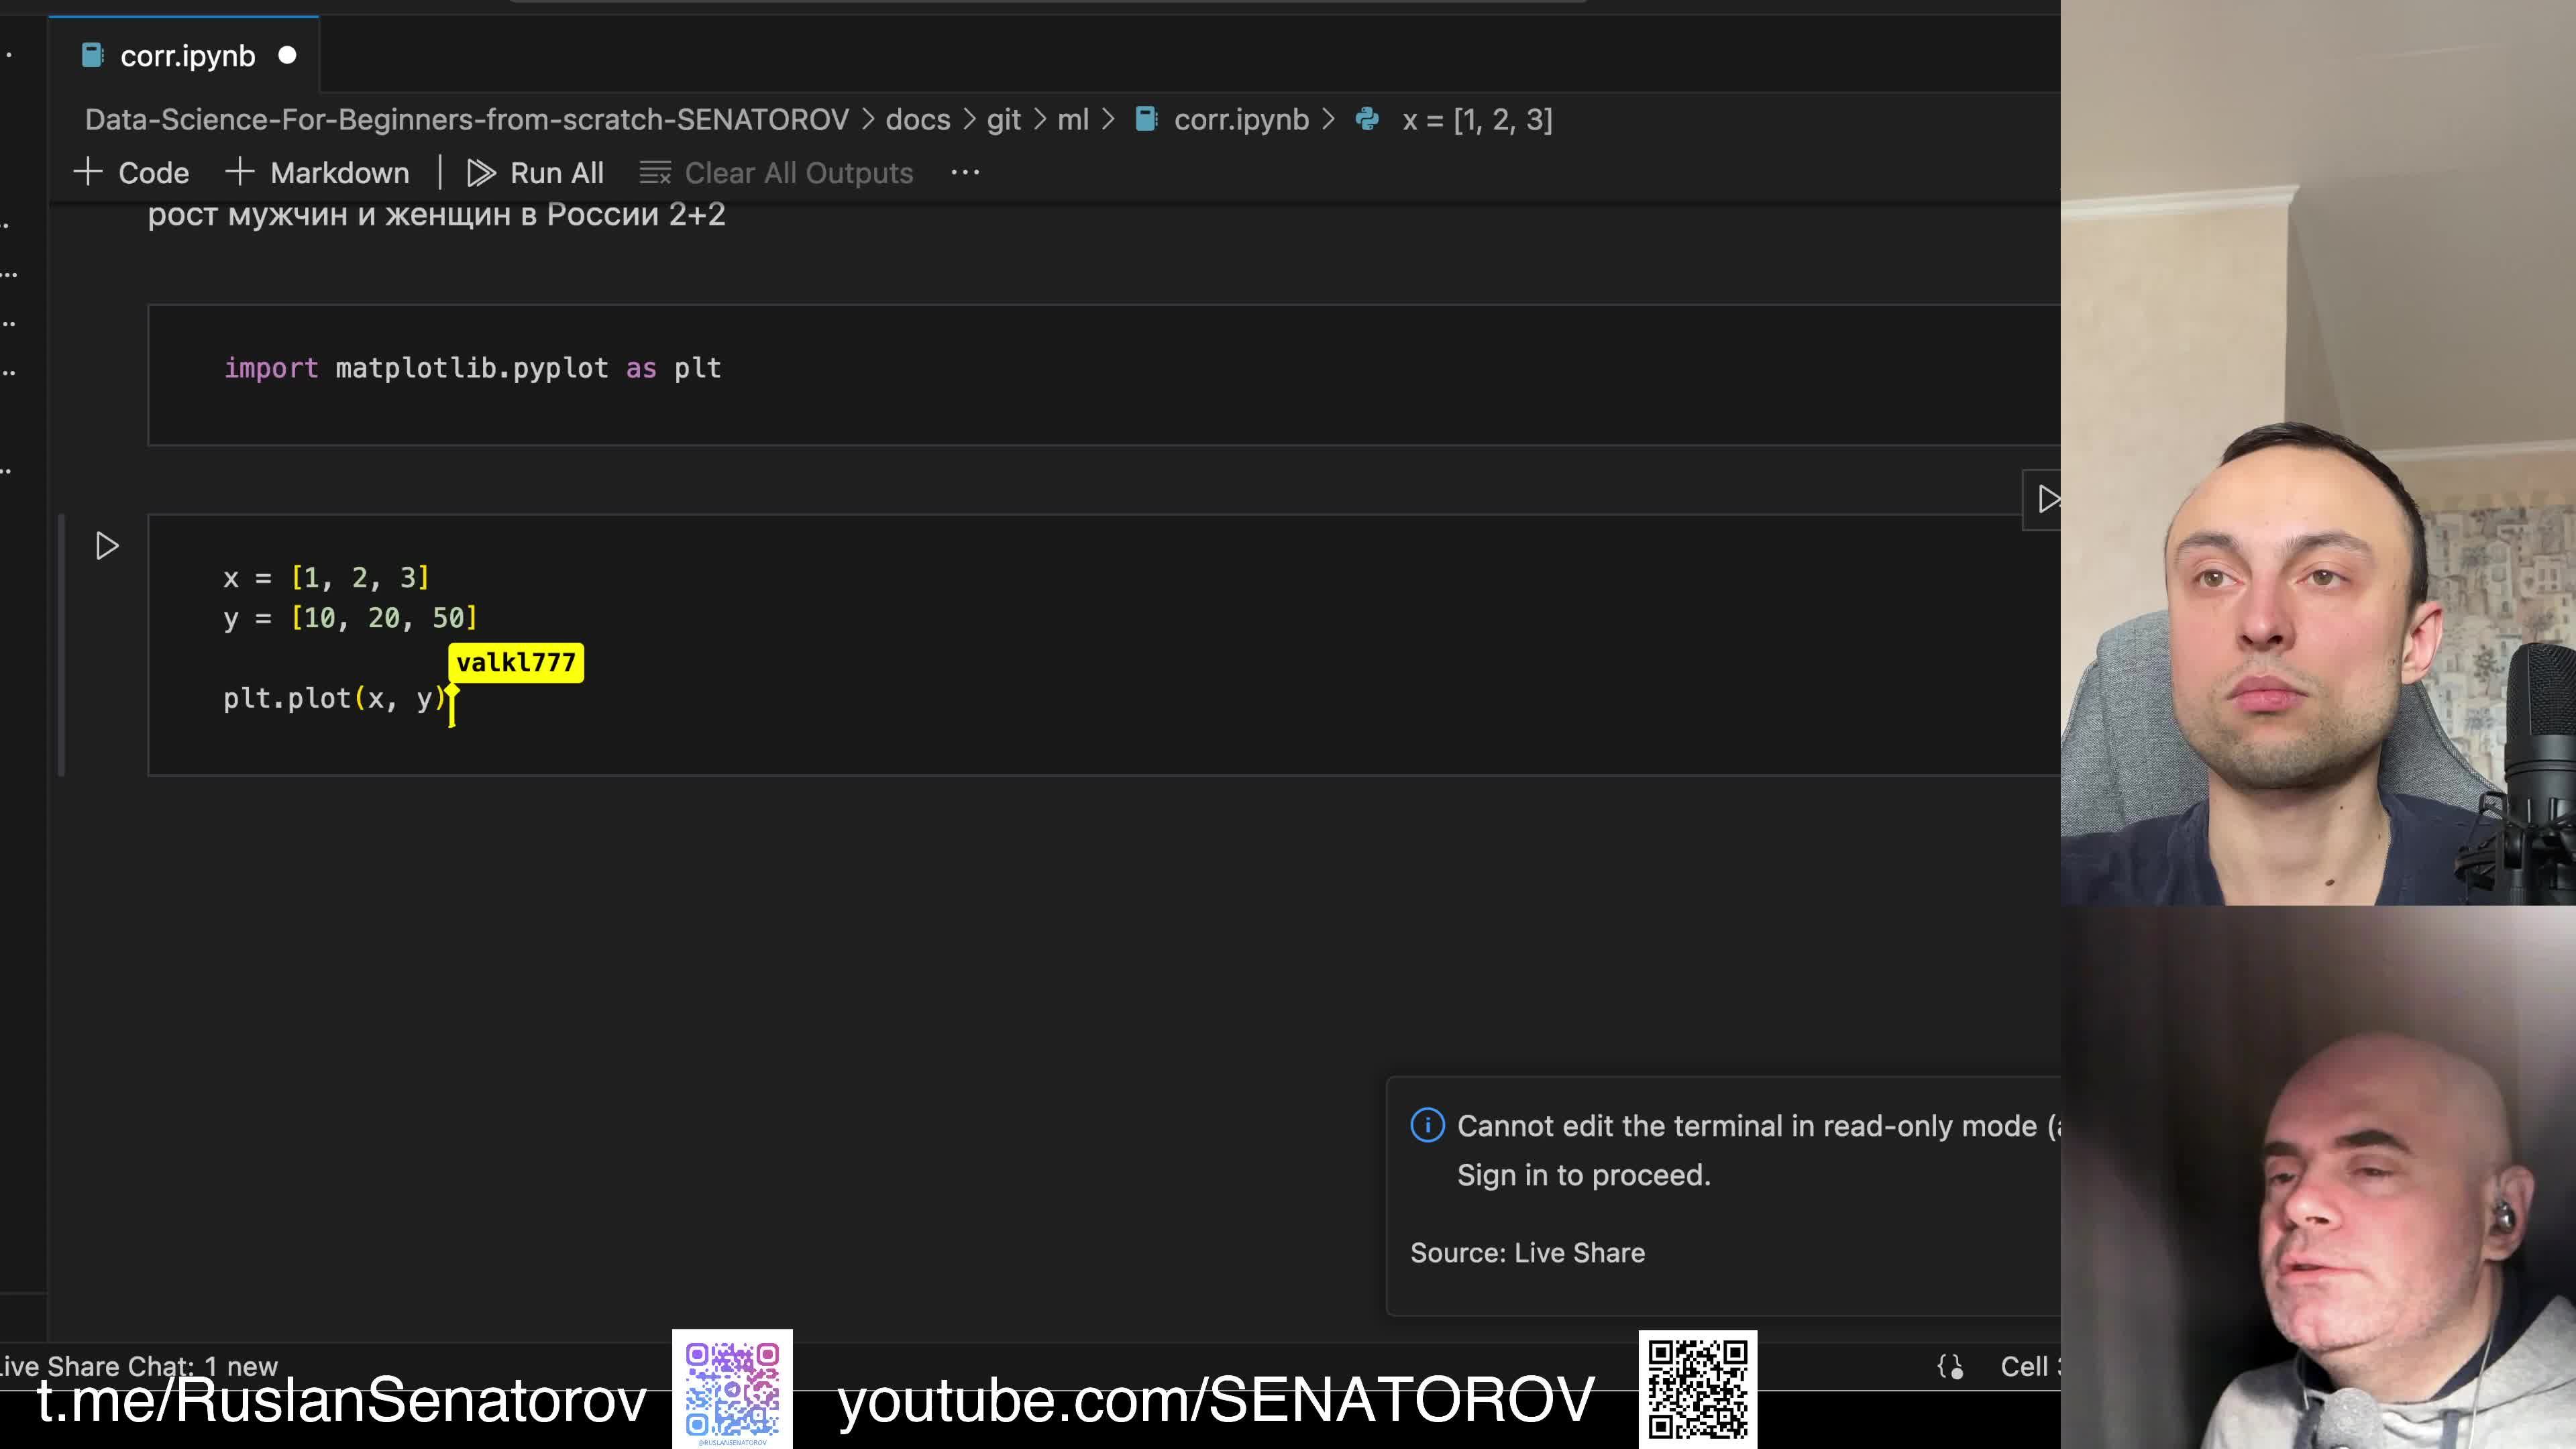Image resolution: width=2576 pixels, height=1449 pixels.
Task: Open the notebook toolbar more actions menu
Action: pyautogui.click(x=965, y=173)
